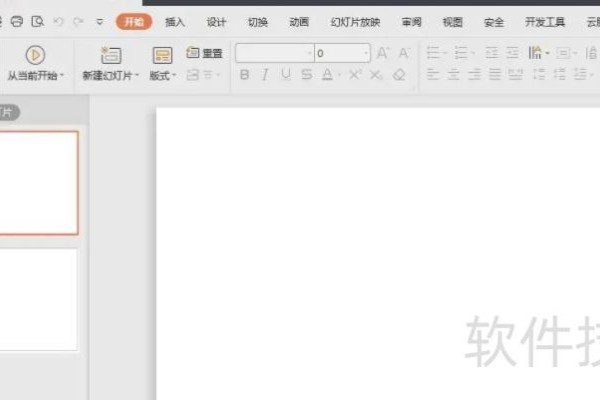Toggle superscript formatting
The image size is (600, 400).
tap(355, 75)
